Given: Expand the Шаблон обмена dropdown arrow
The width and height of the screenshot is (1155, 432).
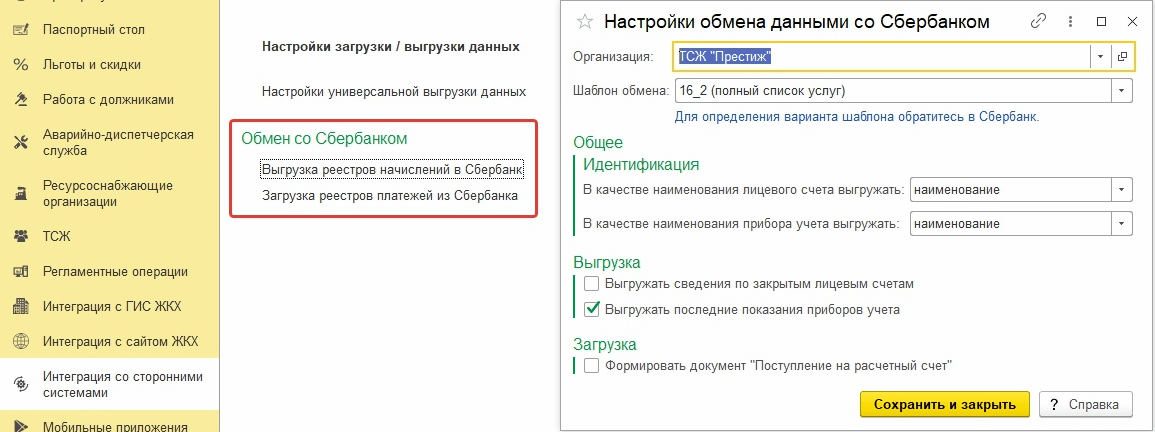Looking at the screenshot, I should 1121,91.
